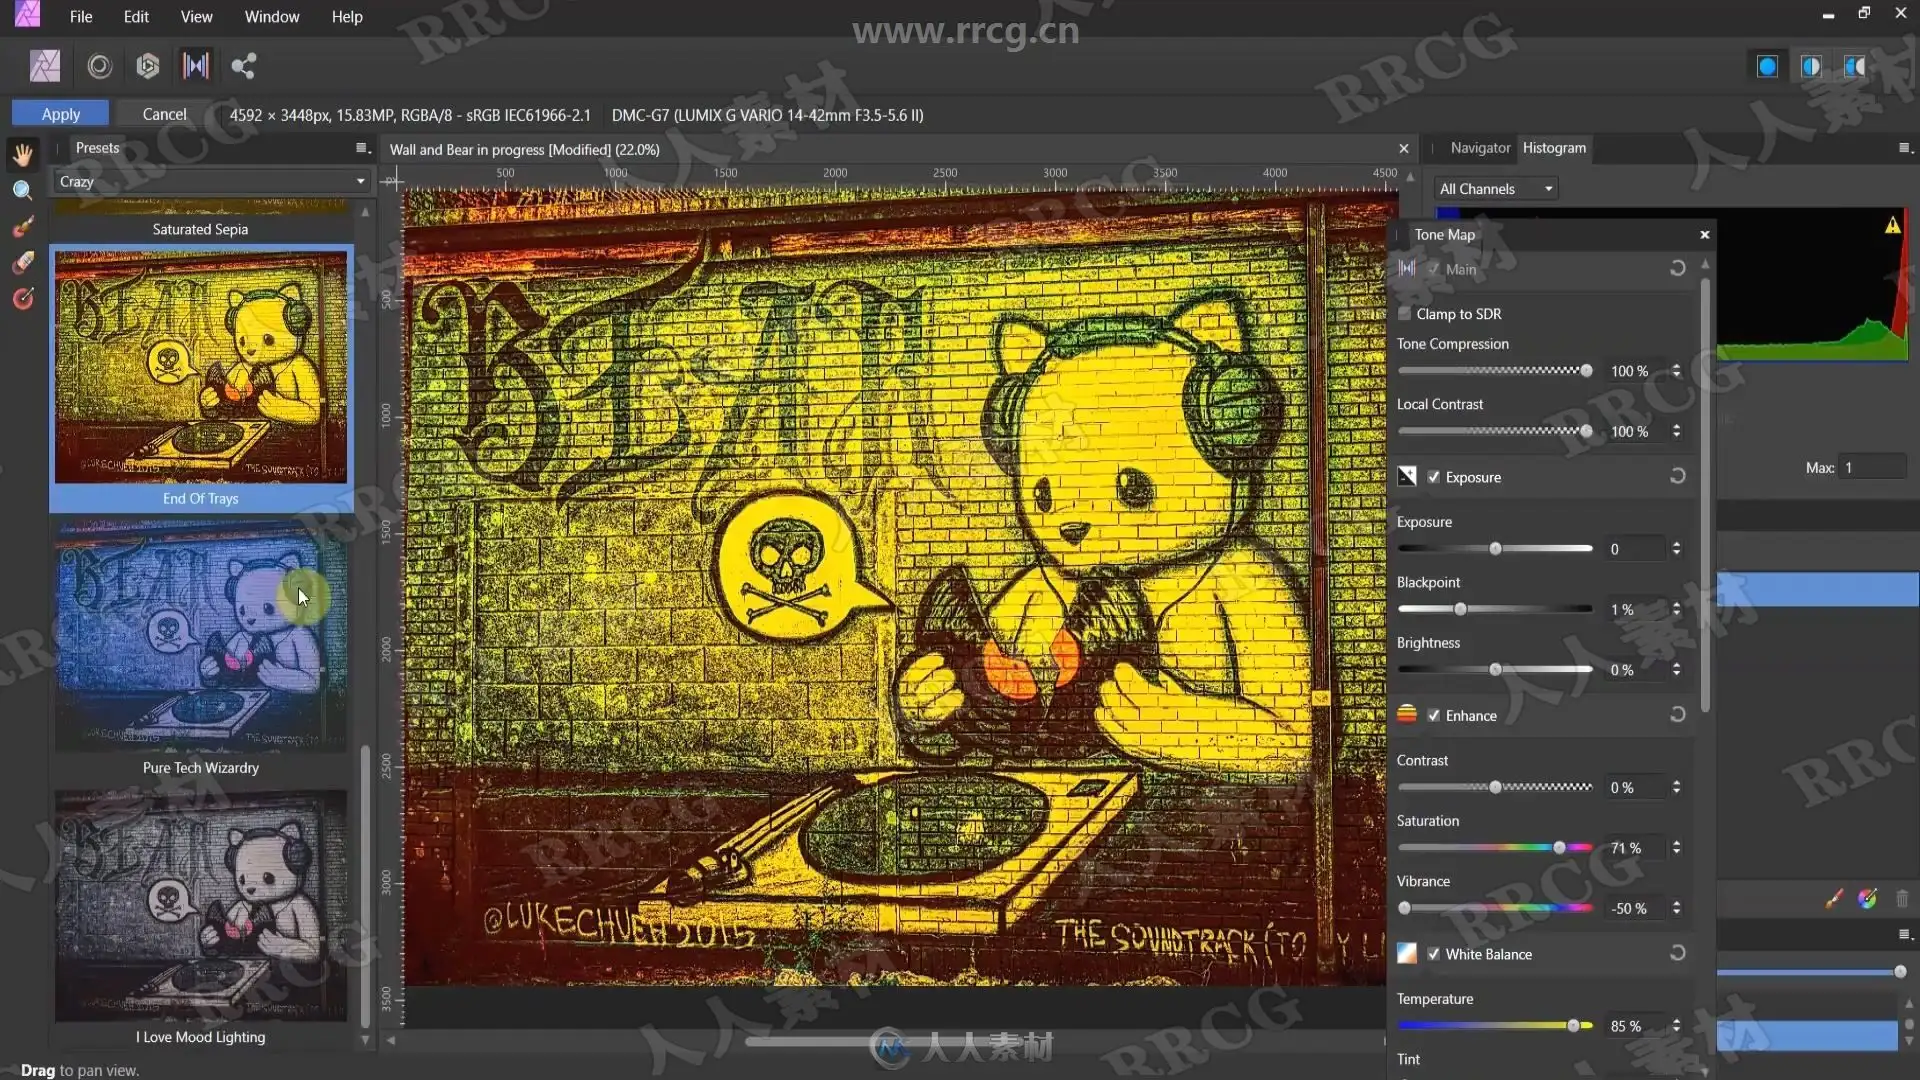Open the Edit menu

tap(136, 16)
